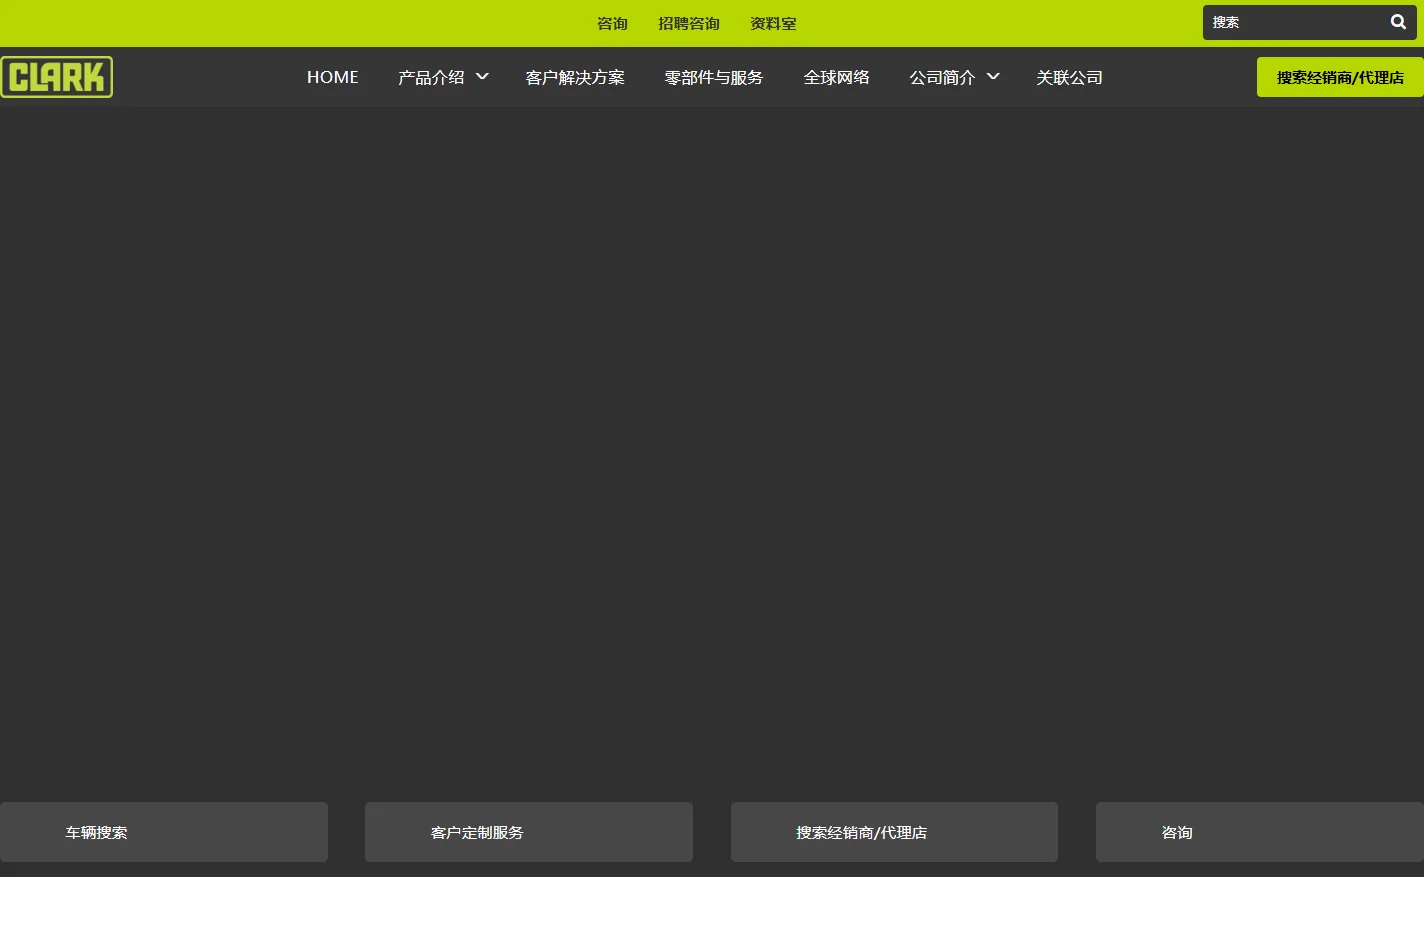Focus the 搜索 search input field
The image size is (1424, 933).
(x=1295, y=22)
